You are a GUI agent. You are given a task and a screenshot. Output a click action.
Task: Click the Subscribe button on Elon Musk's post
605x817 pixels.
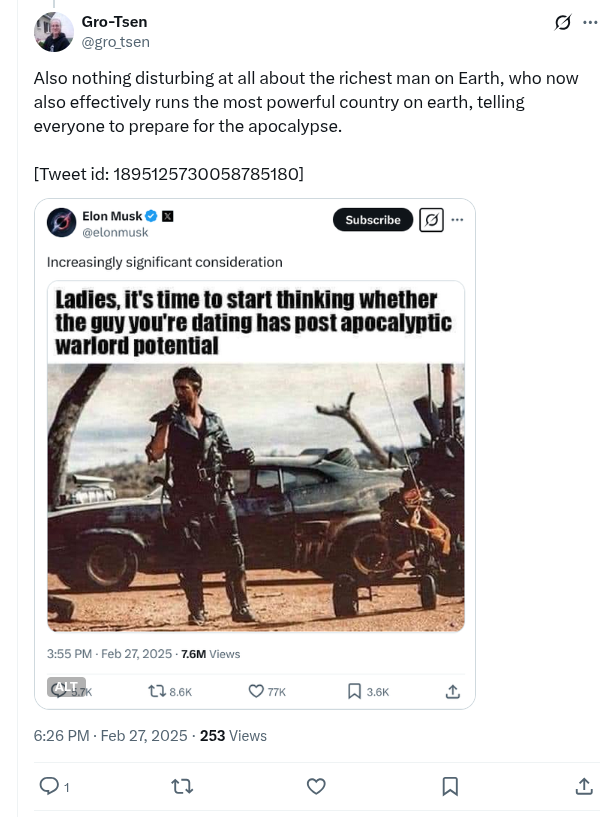pos(373,220)
